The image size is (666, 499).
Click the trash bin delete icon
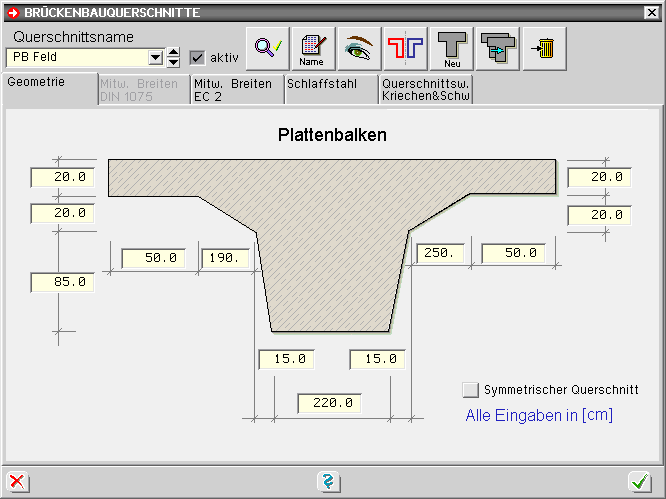[x=544, y=47]
